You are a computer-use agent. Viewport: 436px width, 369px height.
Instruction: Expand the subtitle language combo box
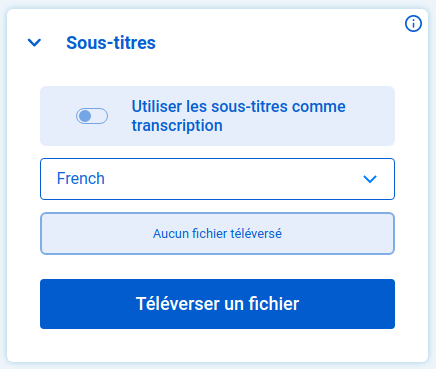(217, 179)
